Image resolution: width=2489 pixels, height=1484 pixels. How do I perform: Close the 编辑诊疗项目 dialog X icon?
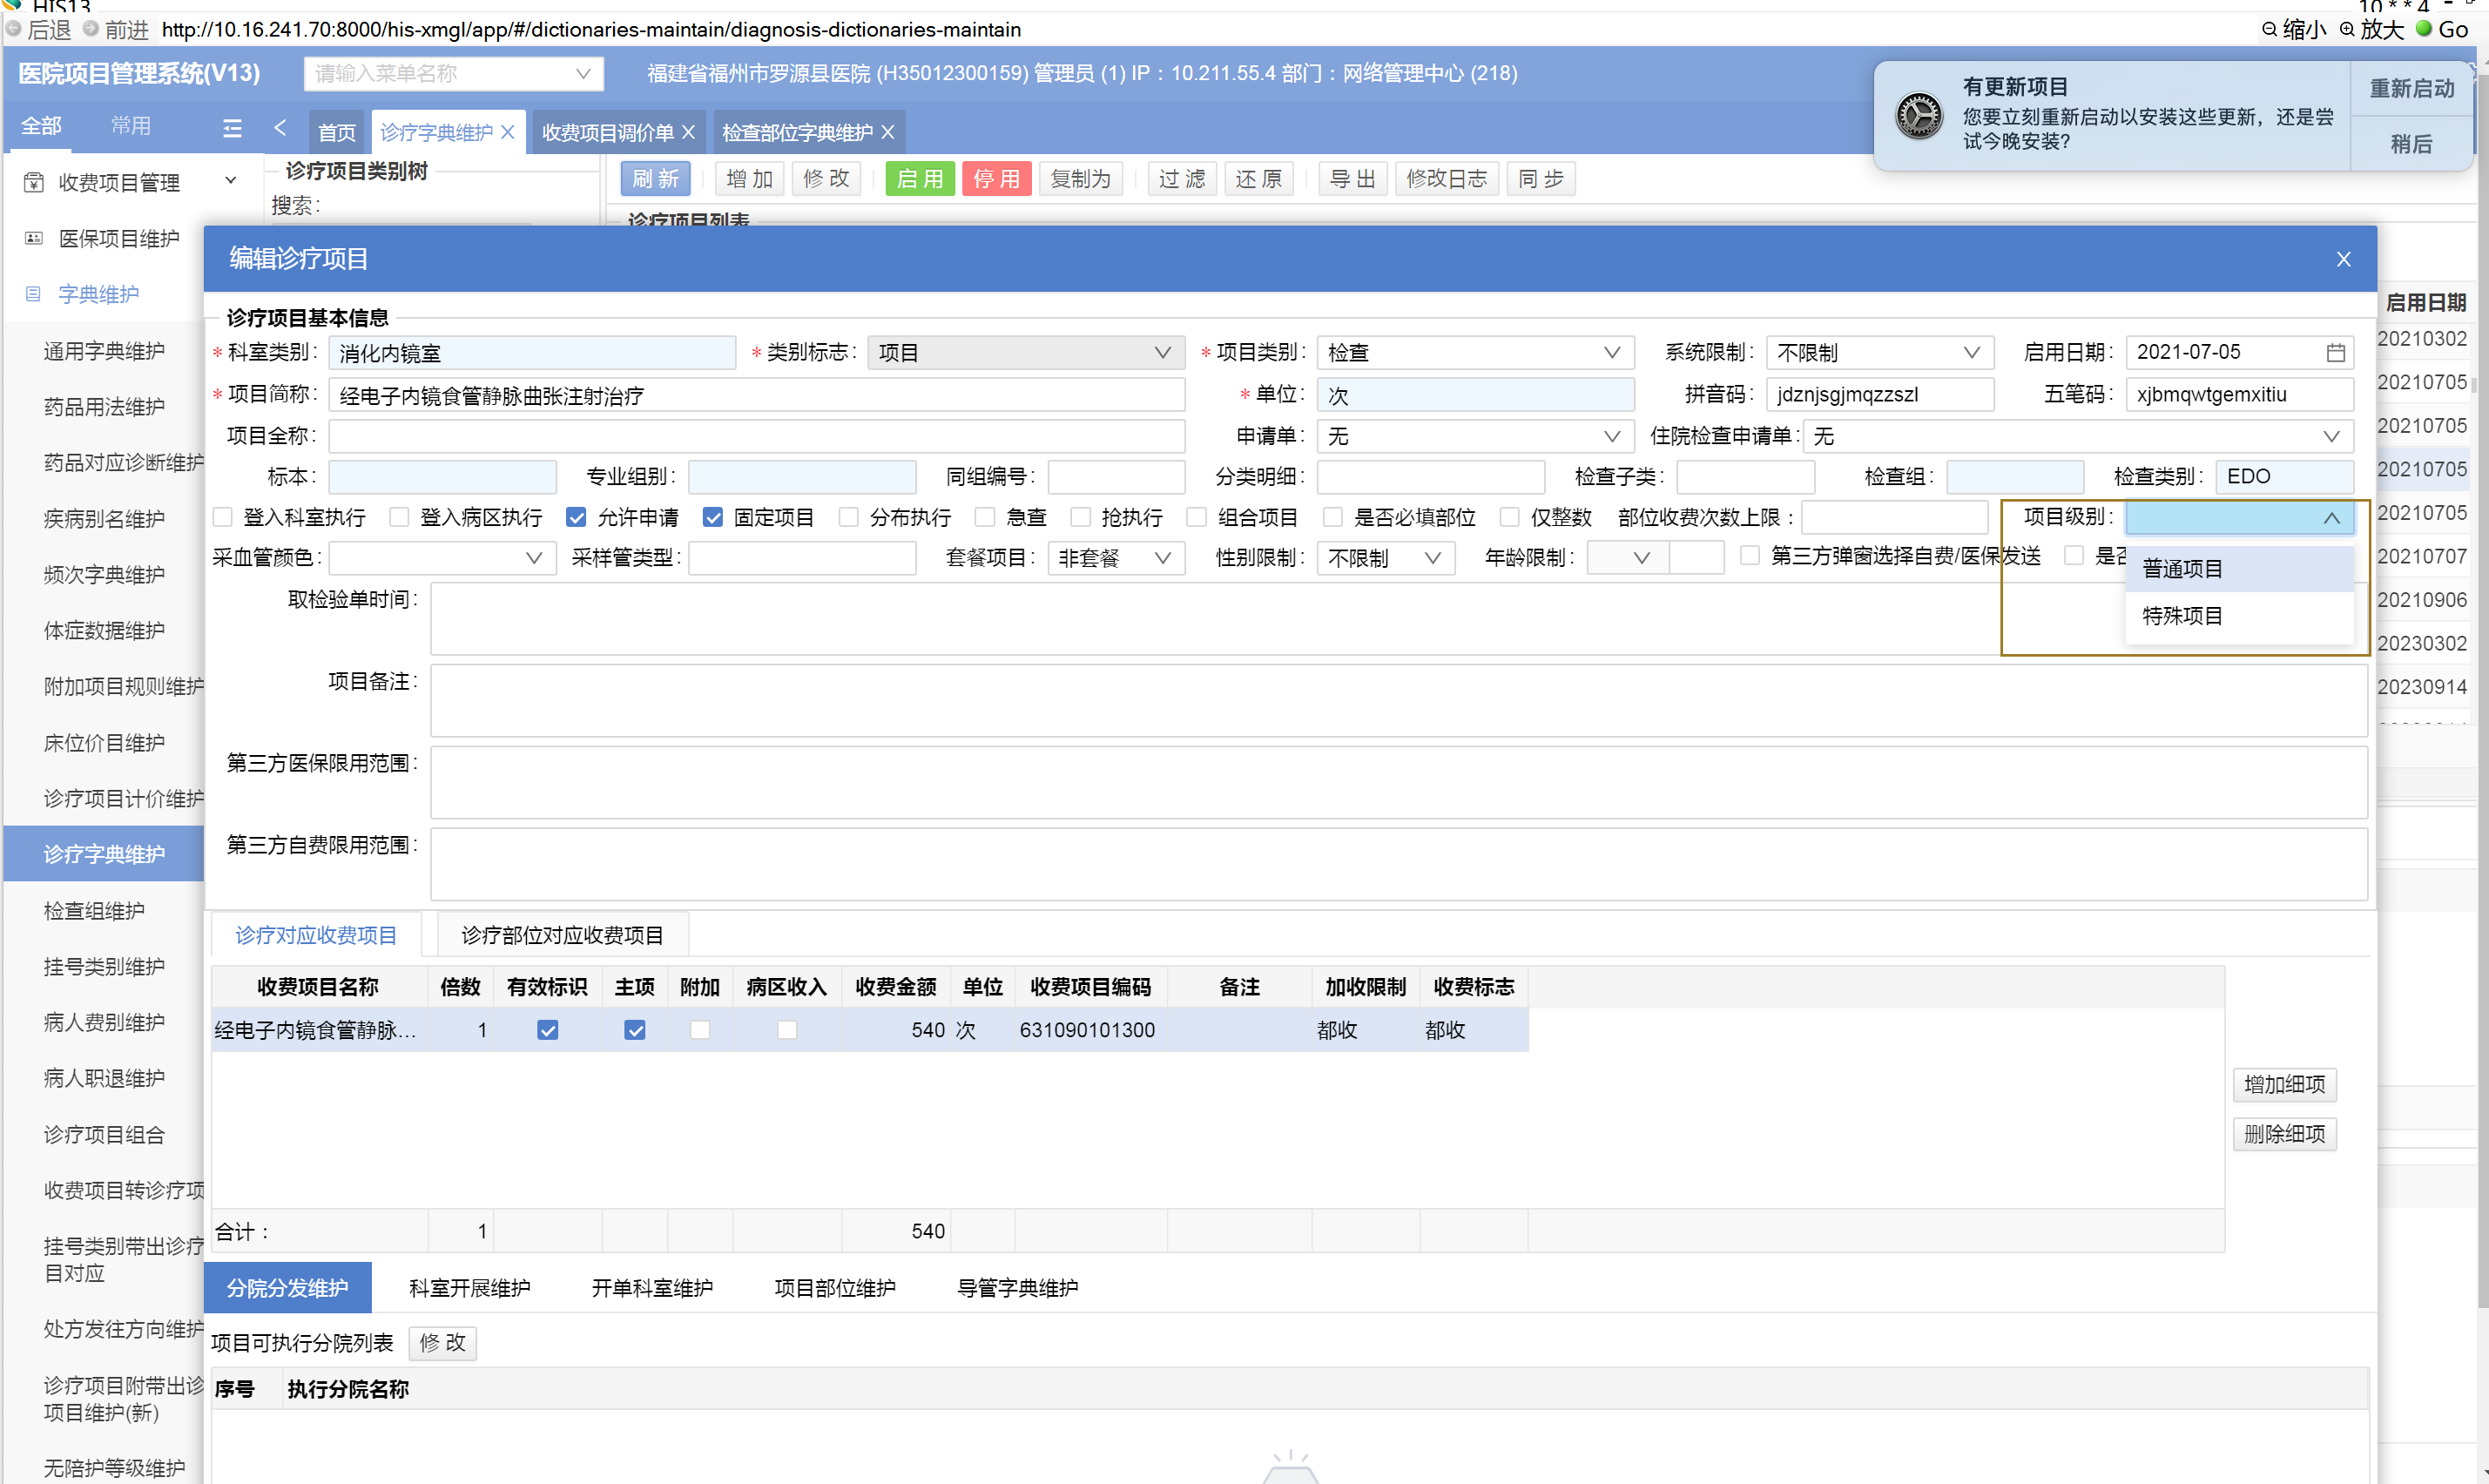tap(2343, 260)
